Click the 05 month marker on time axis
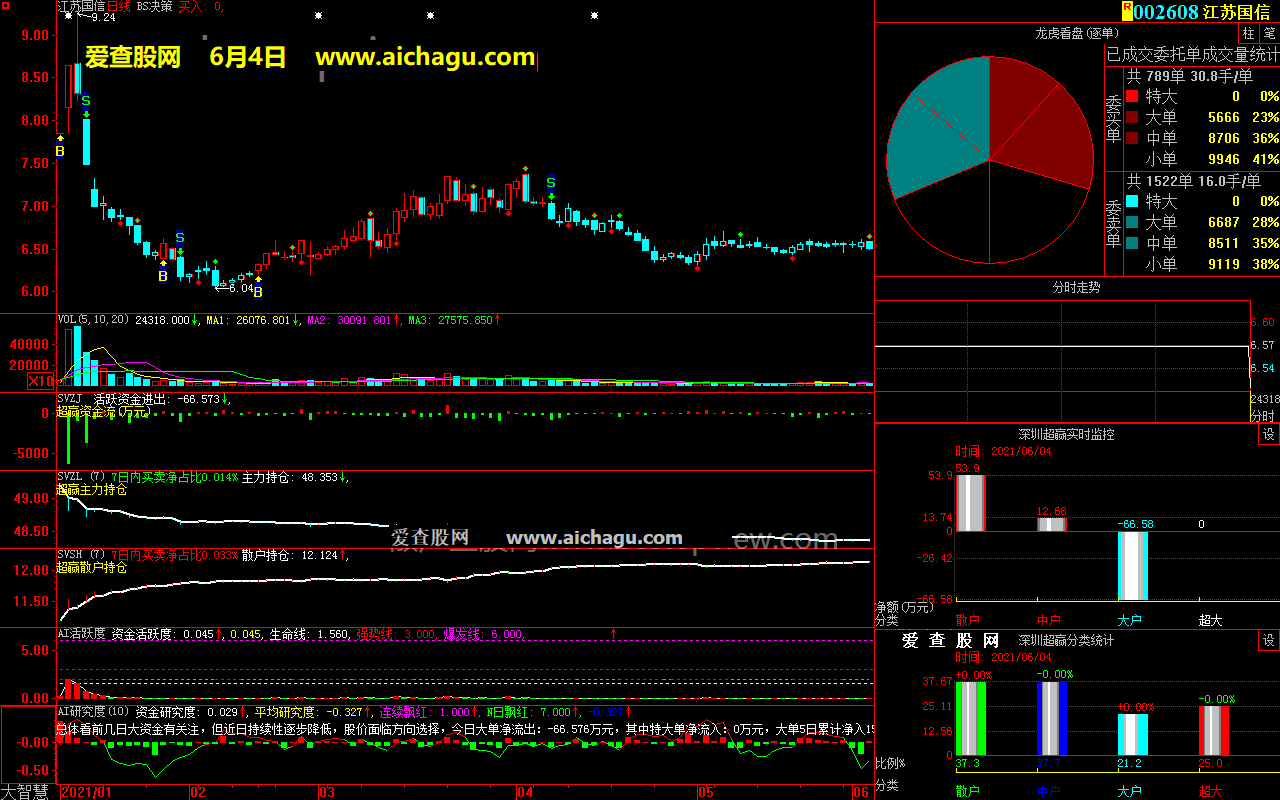The width and height of the screenshot is (1280, 800). tap(706, 792)
